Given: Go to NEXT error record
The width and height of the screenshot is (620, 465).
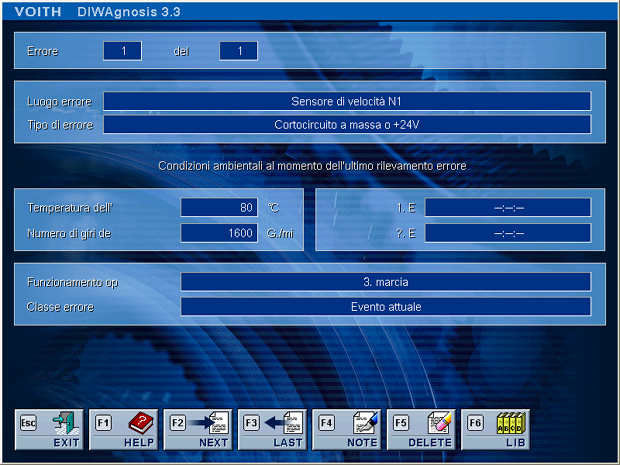Looking at the screenshot, I should click(198, 430).
